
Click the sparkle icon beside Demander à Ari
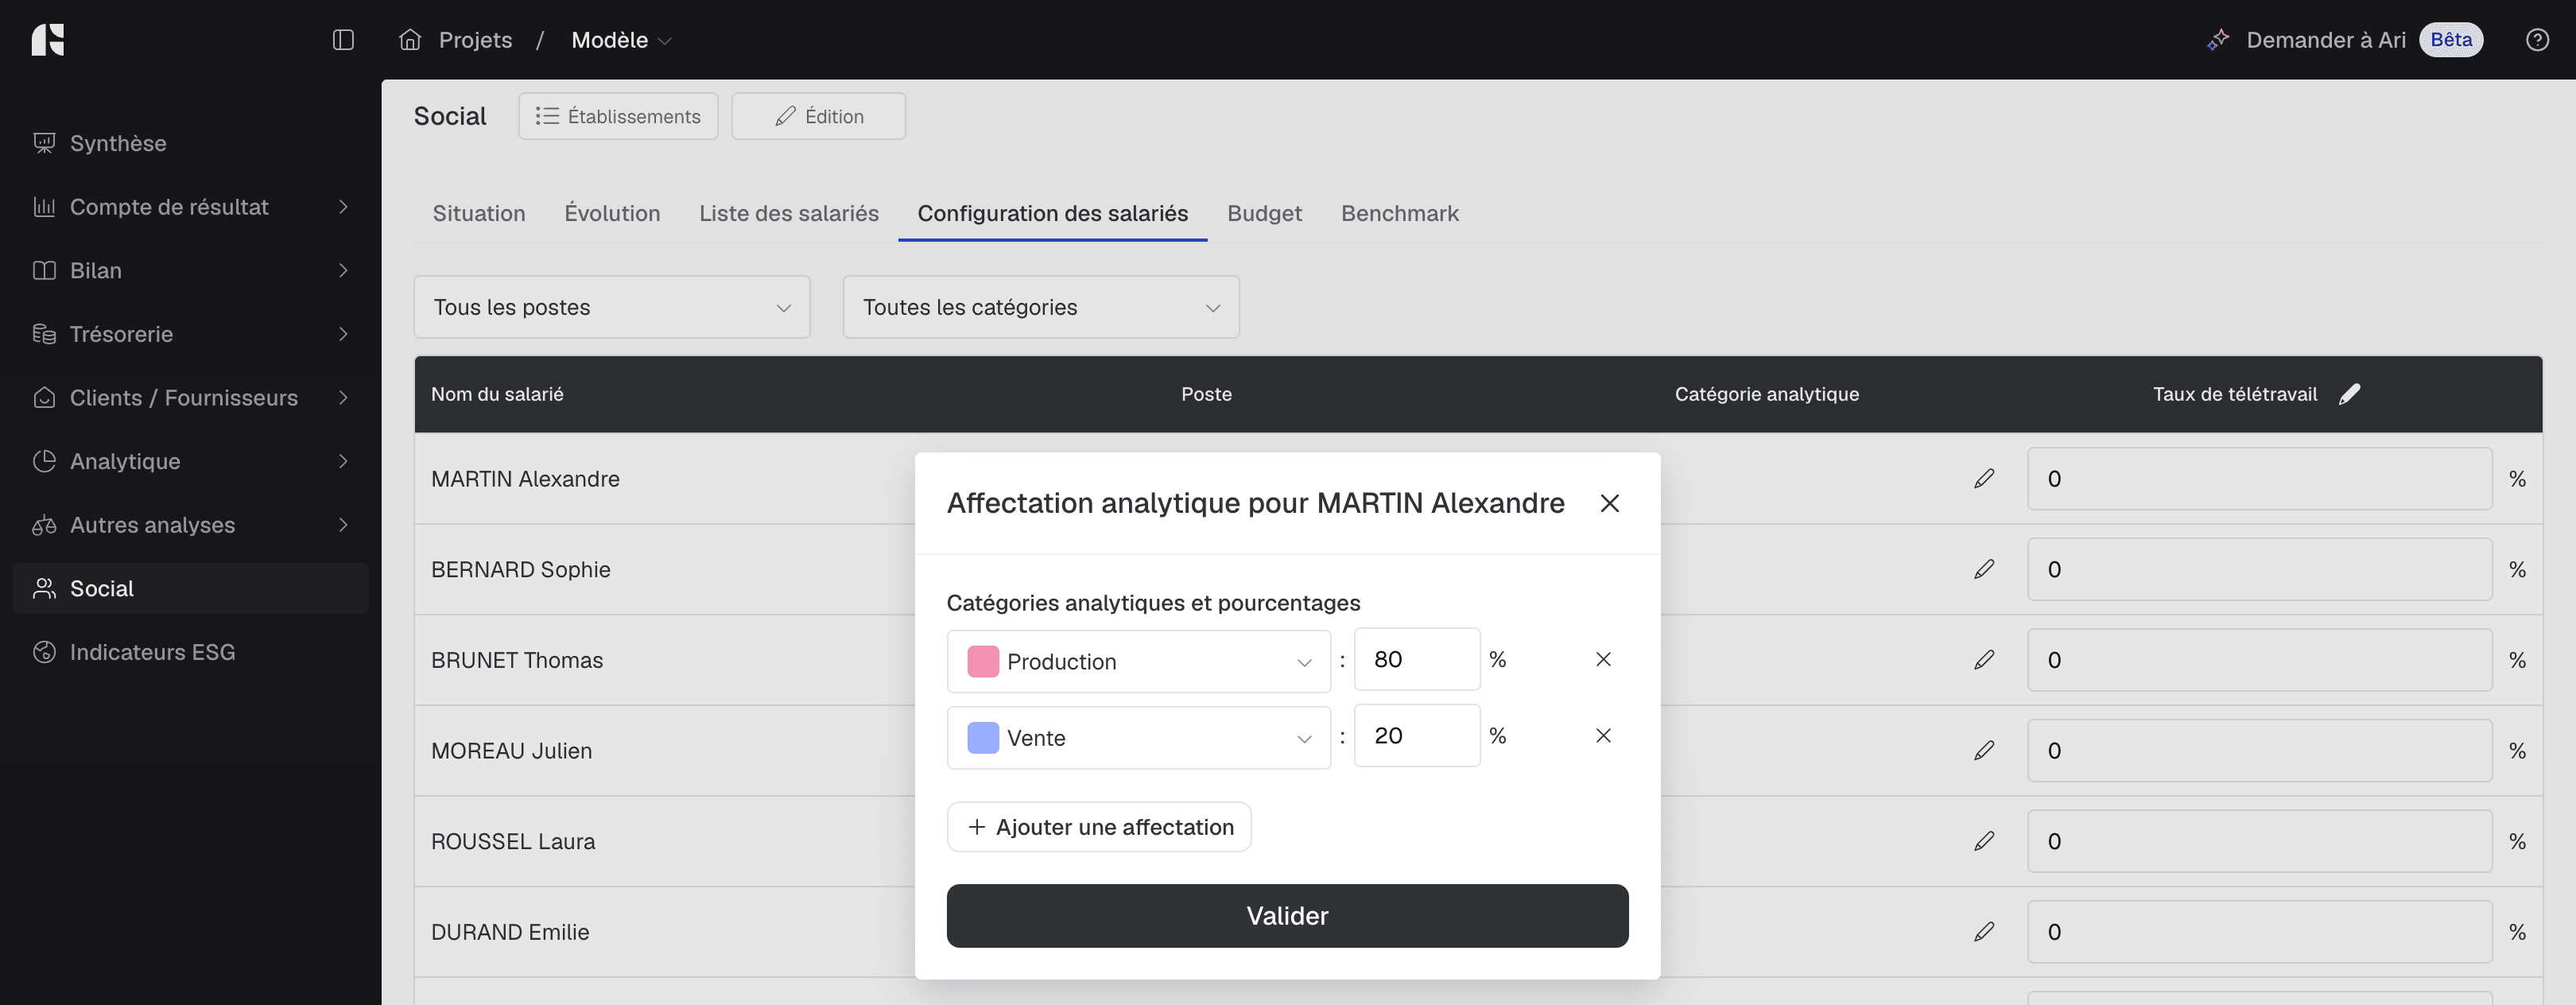point(2218,40)
